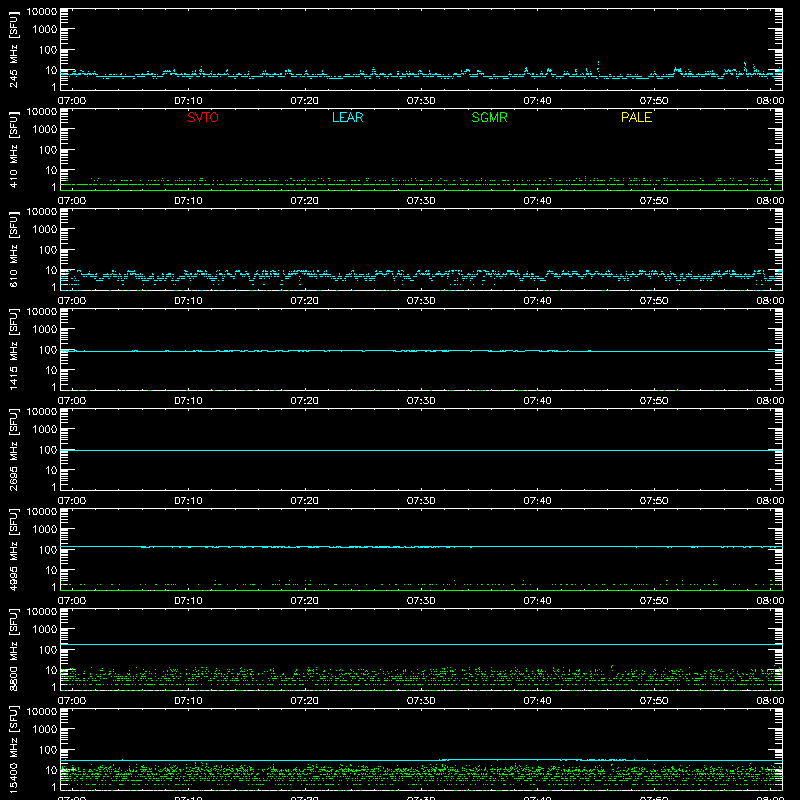Screen dimensions: 800x800
Task: Click 07:50 tick under the 610 MHz plot
Action: click(x=654, y=301)
